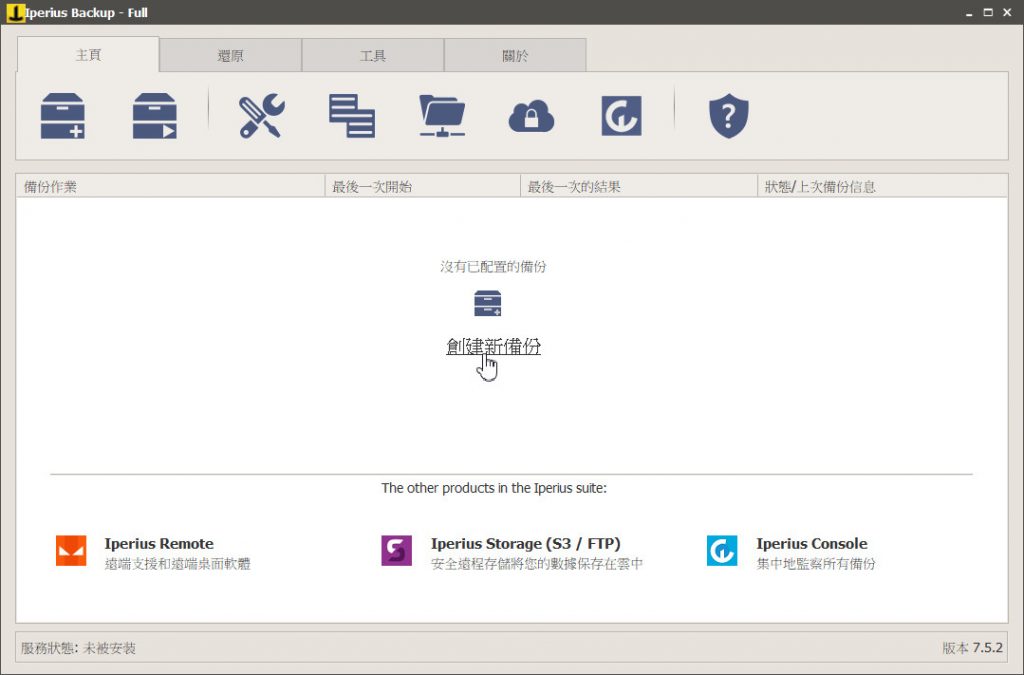Click the cloud security backup icon
Image resolution: width=1024 pixels, height=675 pixels.
pos(533,115)
